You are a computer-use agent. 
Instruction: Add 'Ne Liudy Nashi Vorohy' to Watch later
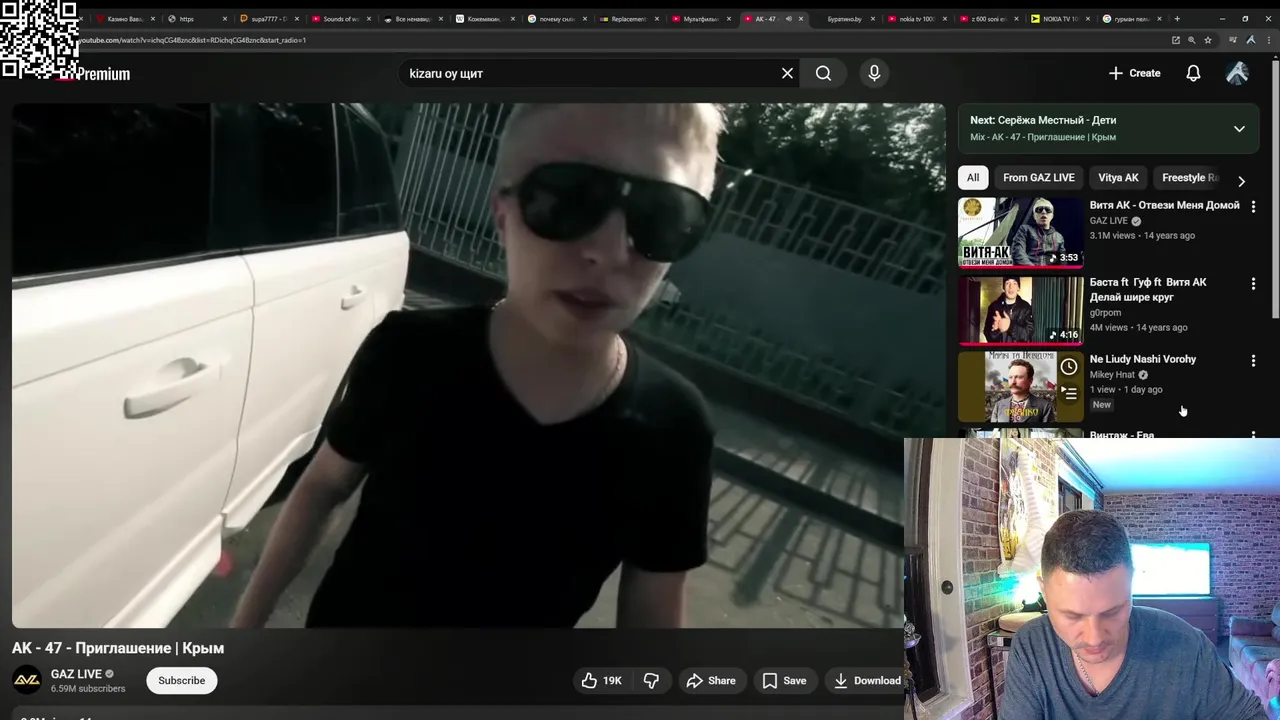pos(1069,367)
